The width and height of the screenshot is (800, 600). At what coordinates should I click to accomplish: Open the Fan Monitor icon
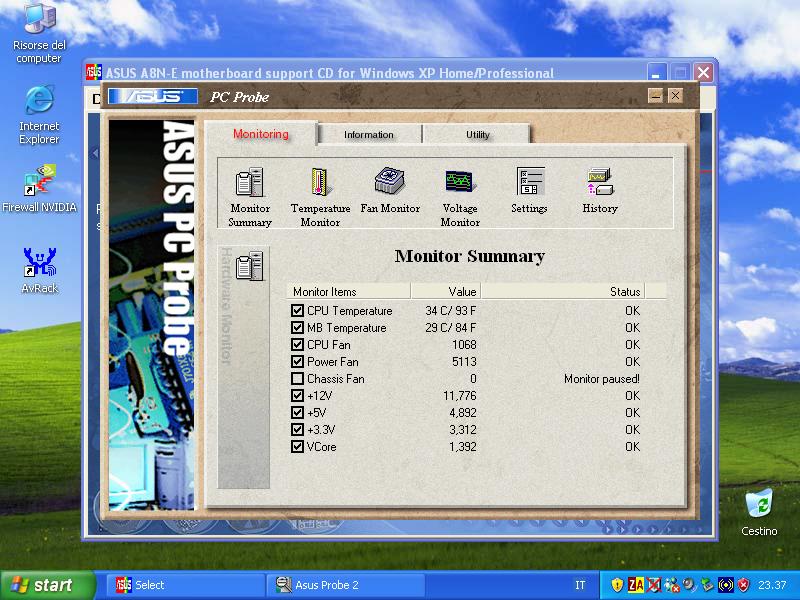[390, 181]
